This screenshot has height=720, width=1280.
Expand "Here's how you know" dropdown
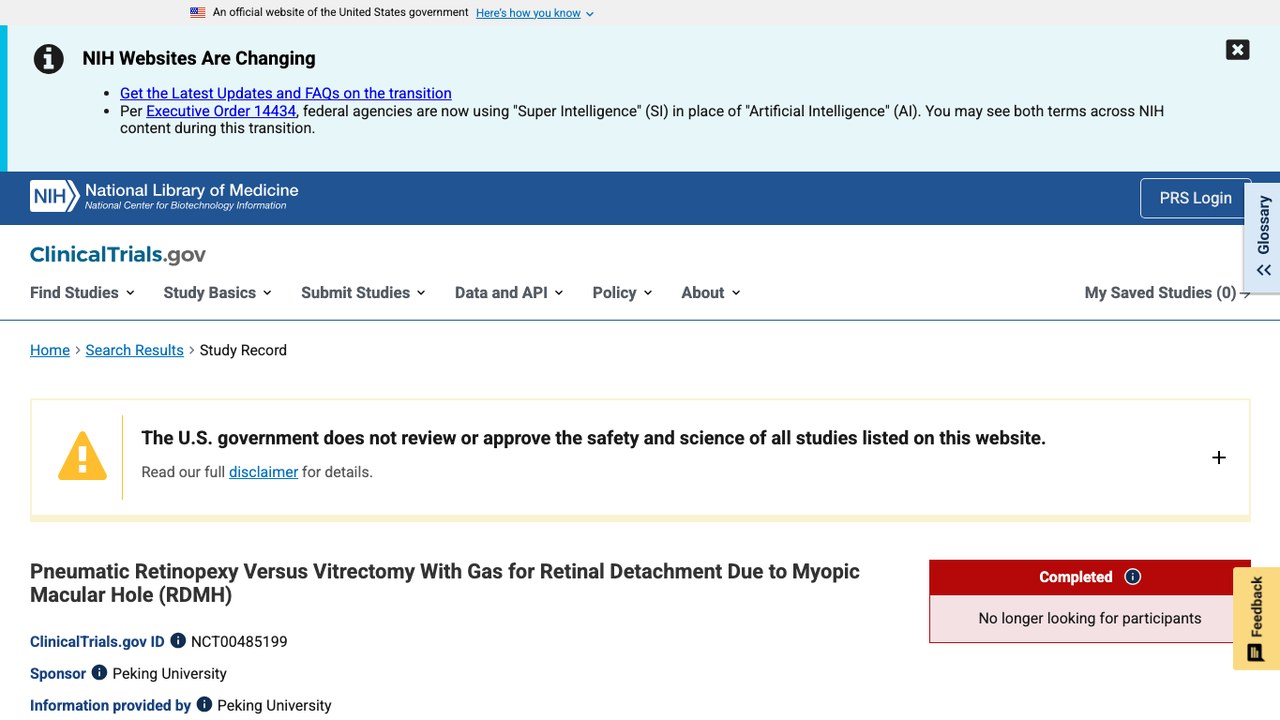(x=535, y=13)
